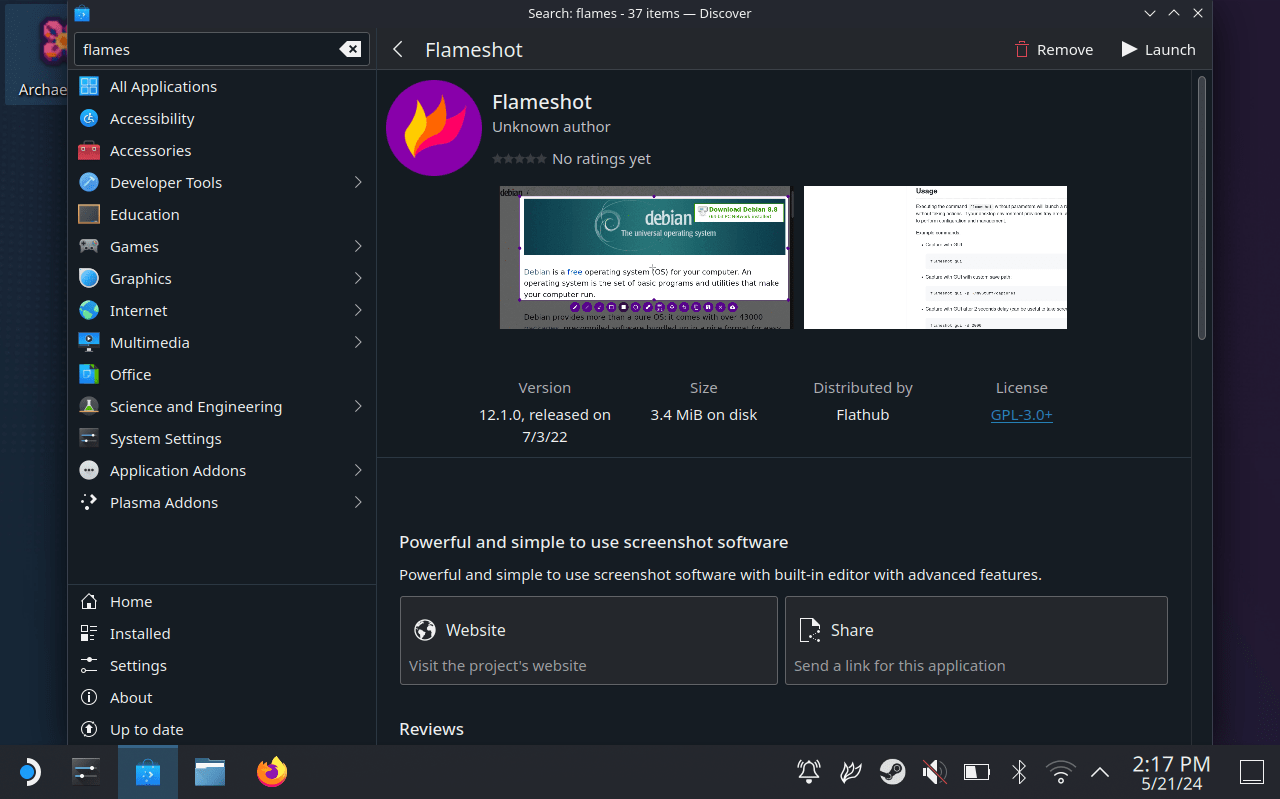Remove the Flameshot application
Viewport: 1280px width, 799px height.
pyautogui.click(x=1054, y=49)
